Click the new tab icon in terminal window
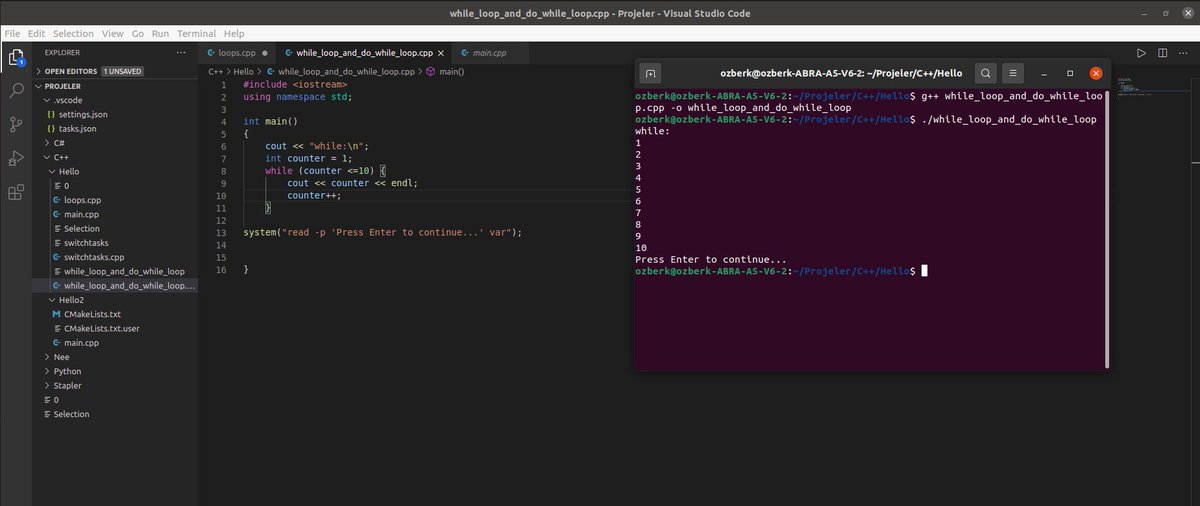Screen dimensions: 1200x506 (650, 73)
